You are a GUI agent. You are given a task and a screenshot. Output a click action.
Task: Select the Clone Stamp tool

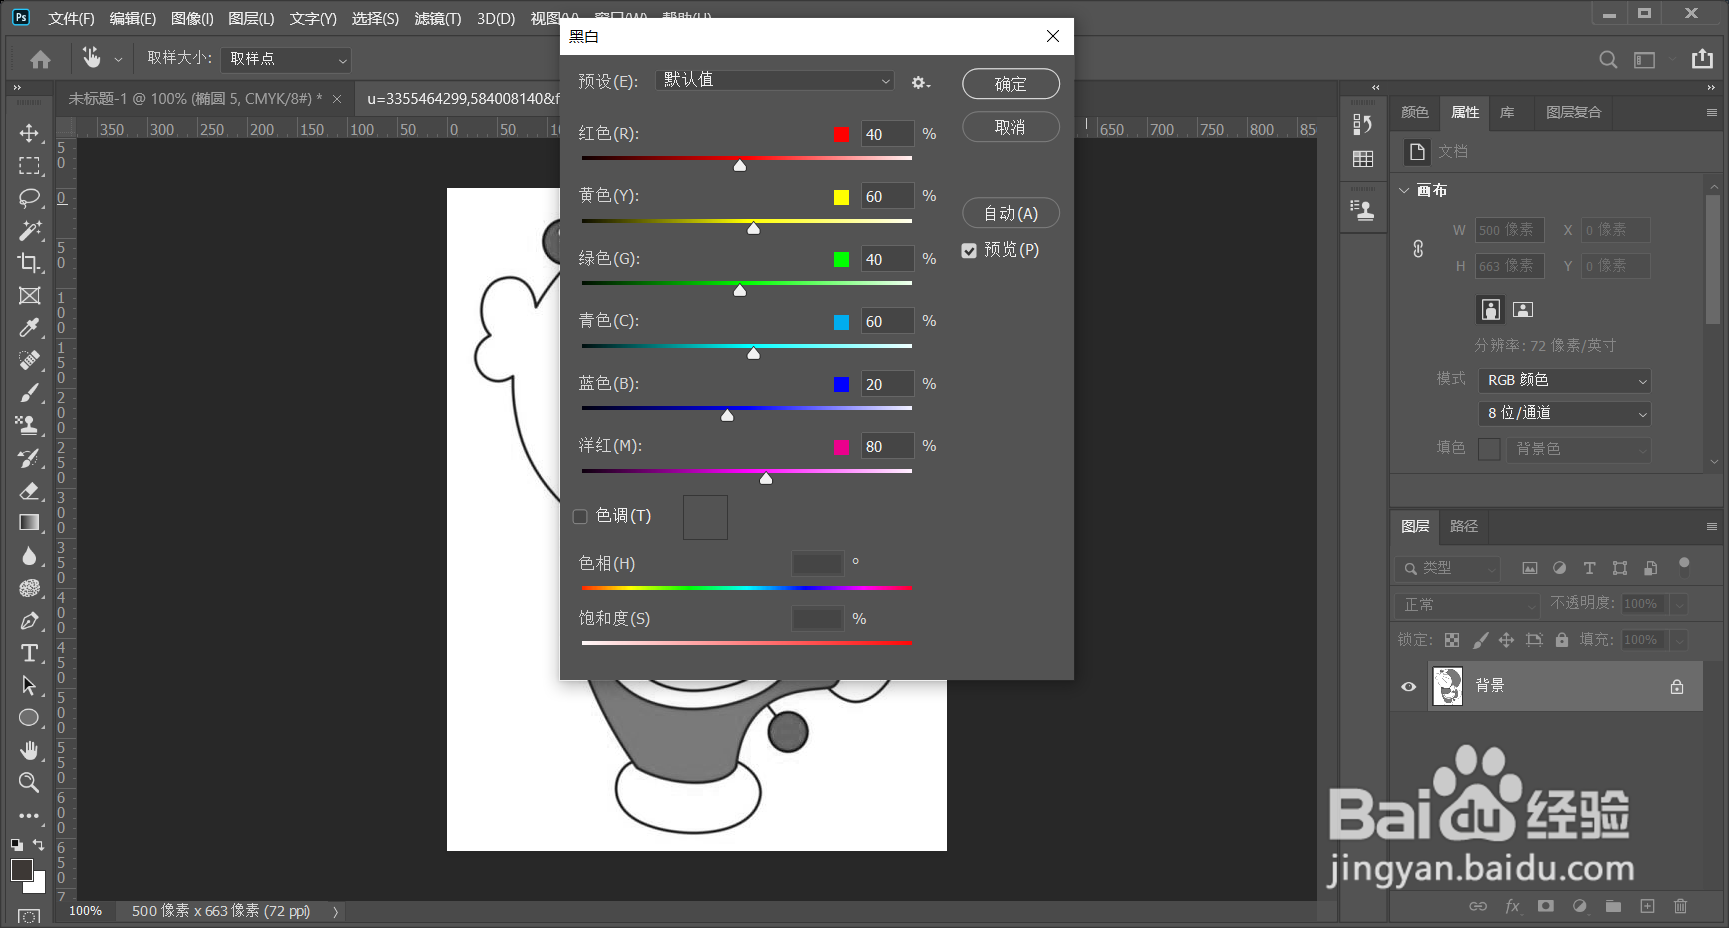coord(29,425)
